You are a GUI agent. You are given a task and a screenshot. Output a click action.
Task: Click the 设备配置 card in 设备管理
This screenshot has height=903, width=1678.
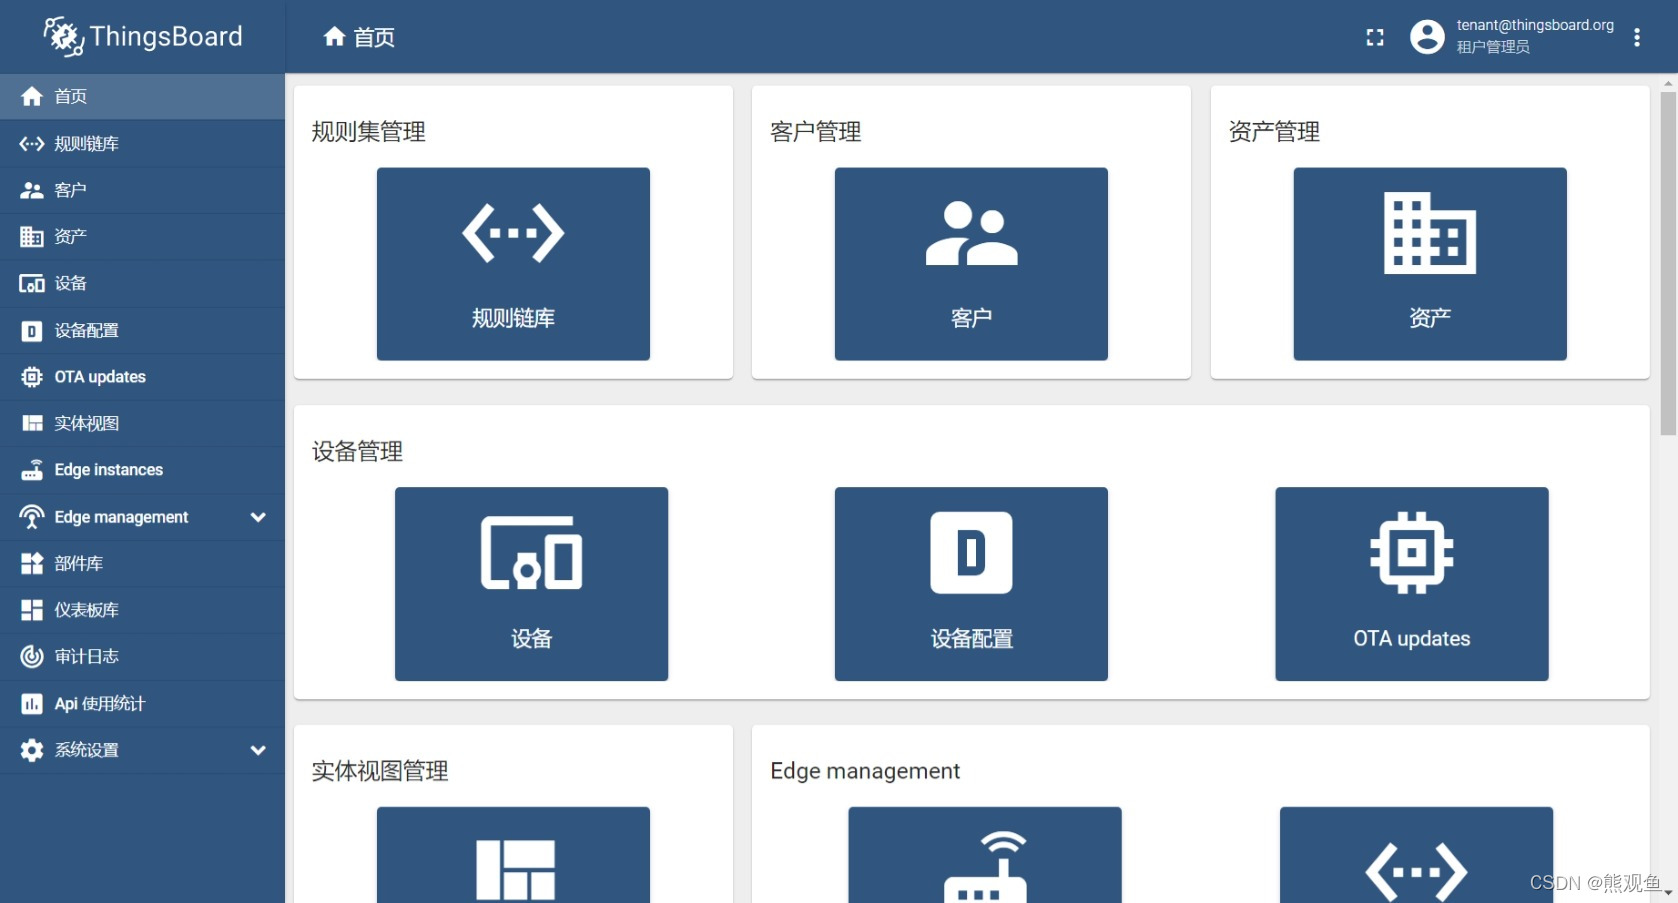(x=969, y=584)
